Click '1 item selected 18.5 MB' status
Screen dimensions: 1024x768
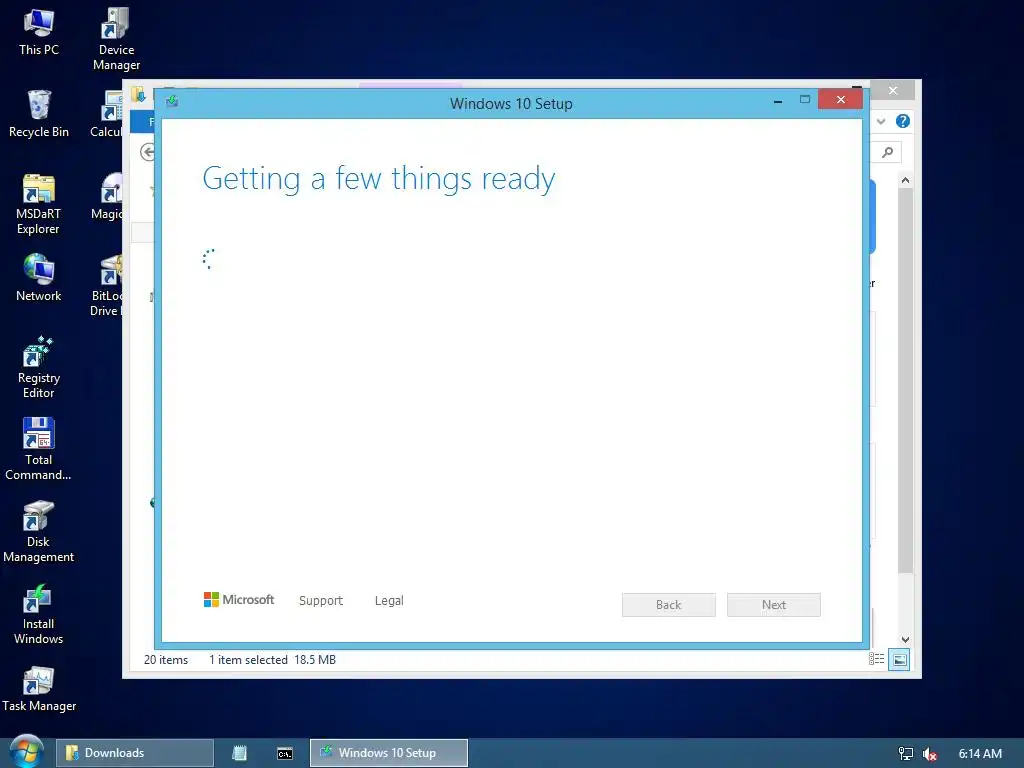(272, 660)
